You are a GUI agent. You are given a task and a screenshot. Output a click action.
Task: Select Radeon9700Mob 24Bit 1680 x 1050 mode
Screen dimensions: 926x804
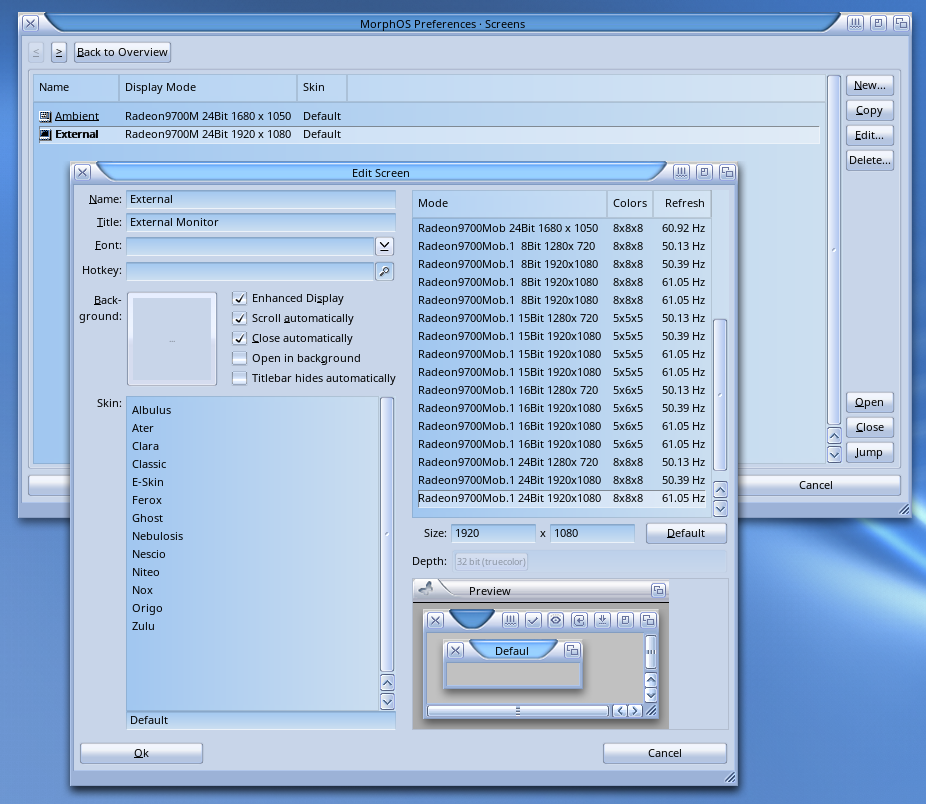pyautogui.click(x=561, y=228)
